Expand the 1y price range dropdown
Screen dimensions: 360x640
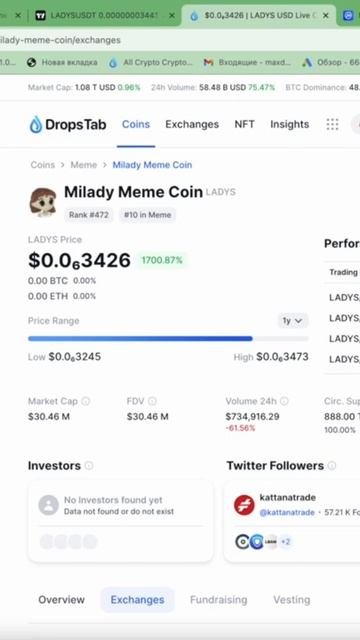coord(293,321)
